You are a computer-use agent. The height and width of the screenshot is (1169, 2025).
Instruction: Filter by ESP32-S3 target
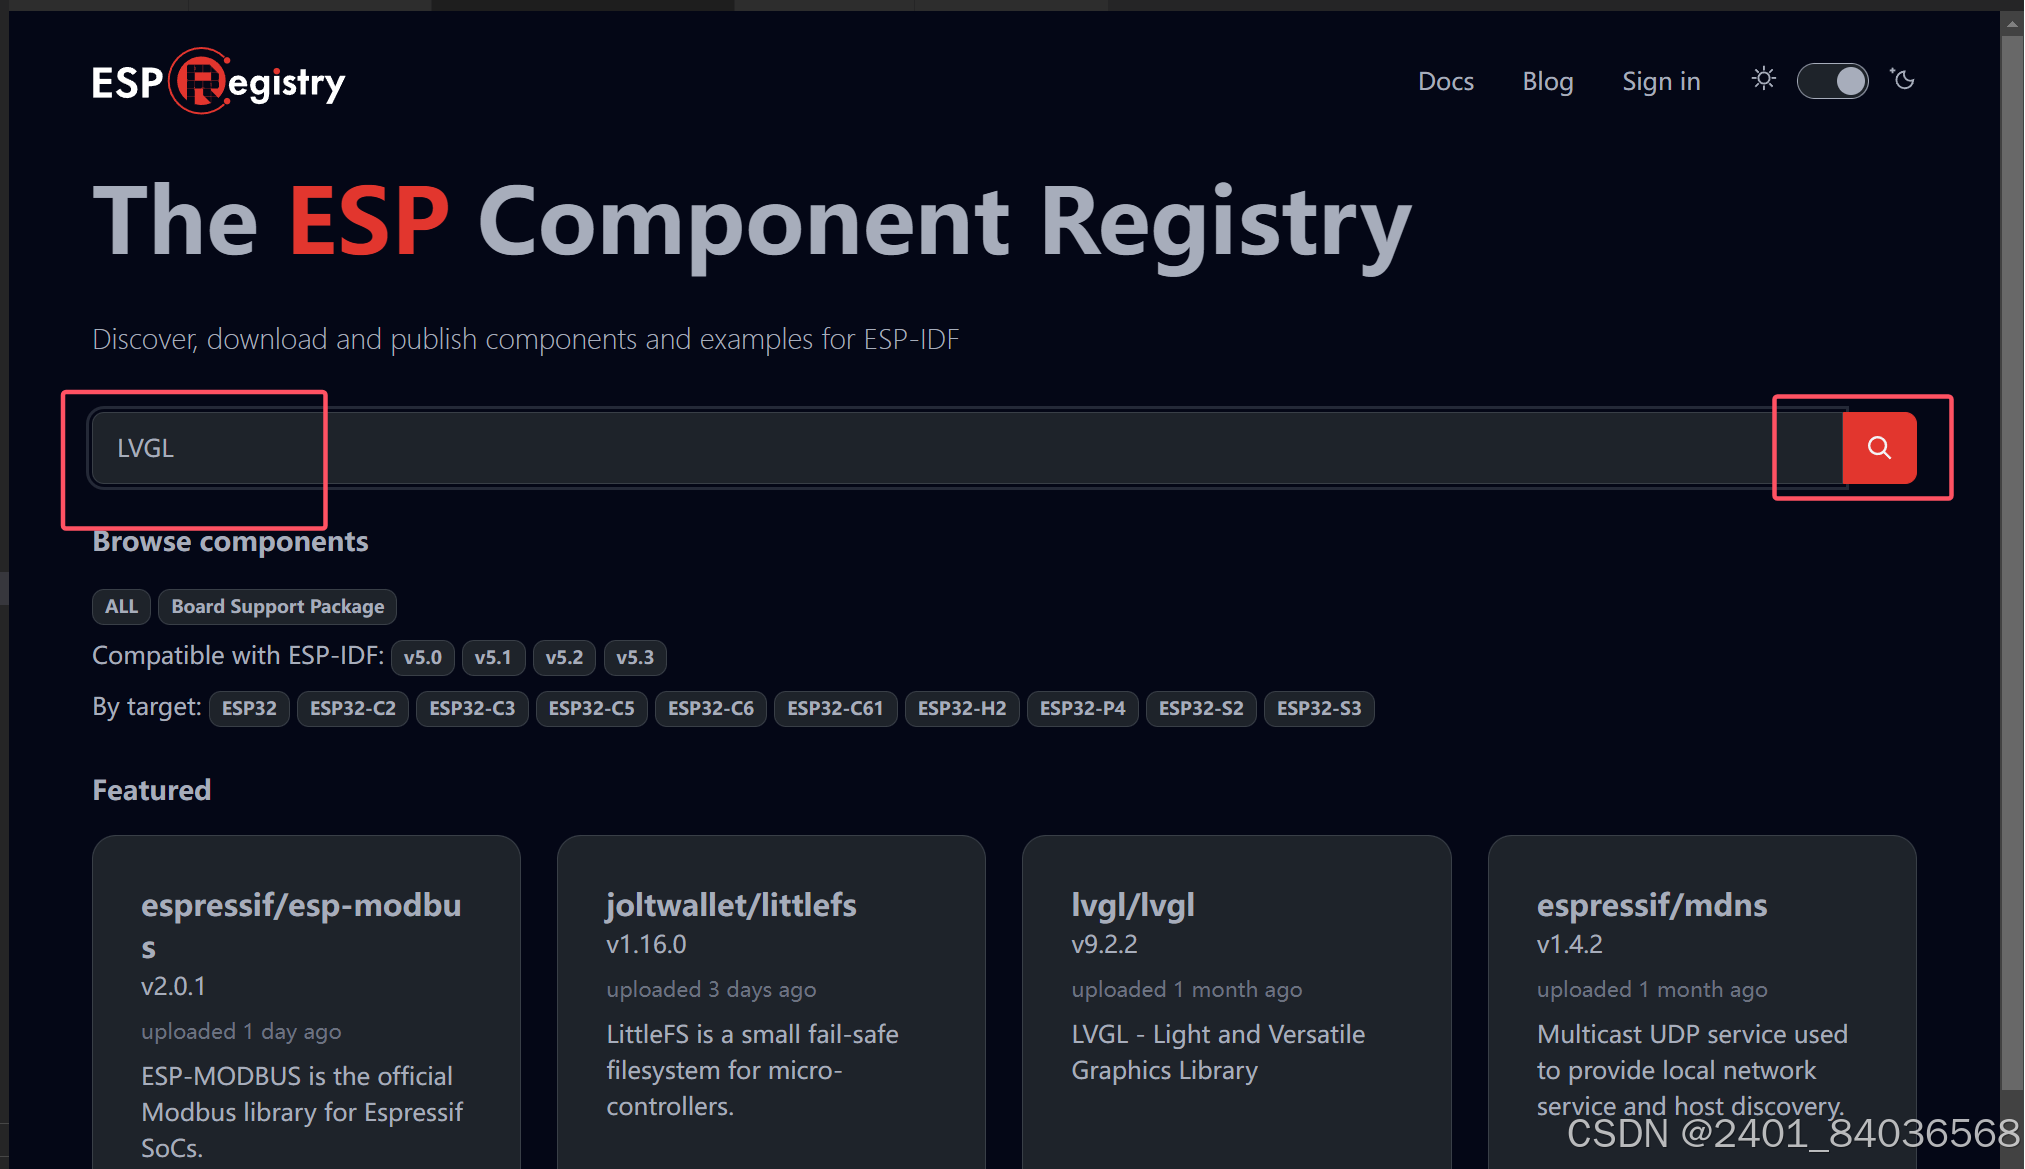tap(1318, 708)
